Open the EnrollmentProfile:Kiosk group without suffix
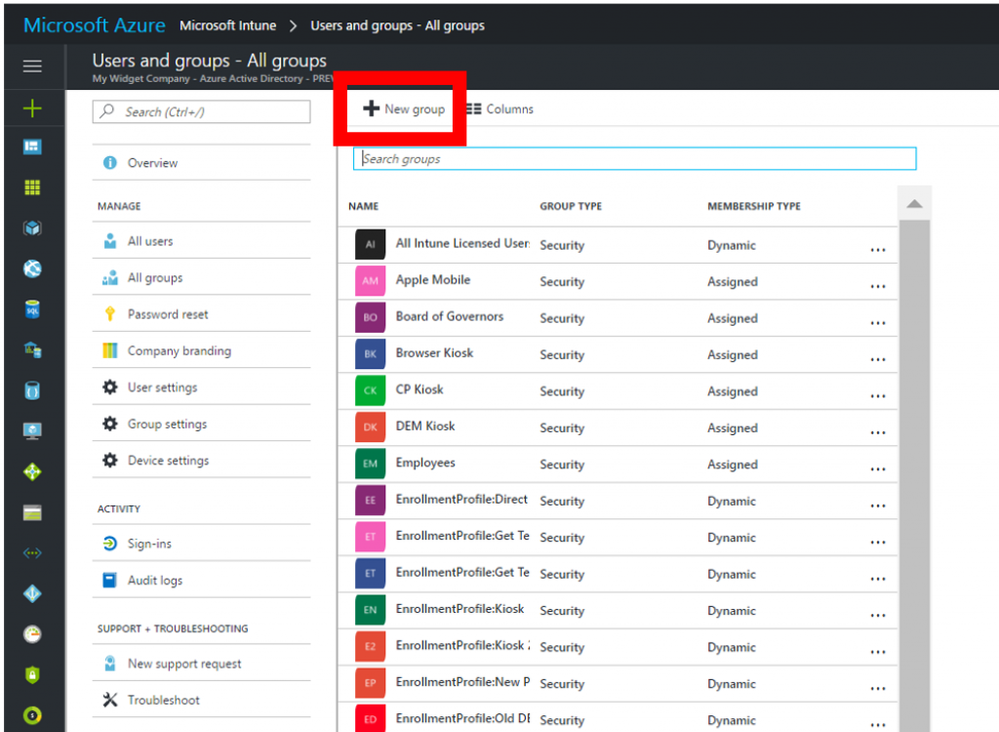 [617, 610]
